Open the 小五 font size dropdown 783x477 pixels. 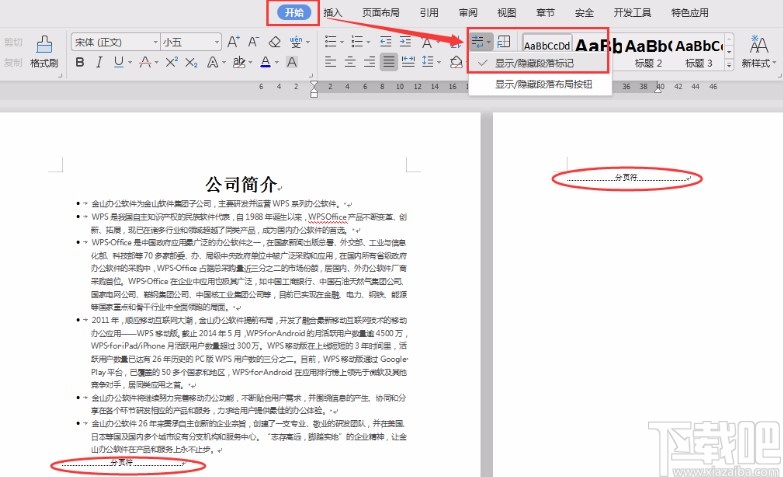pos(217,42)
